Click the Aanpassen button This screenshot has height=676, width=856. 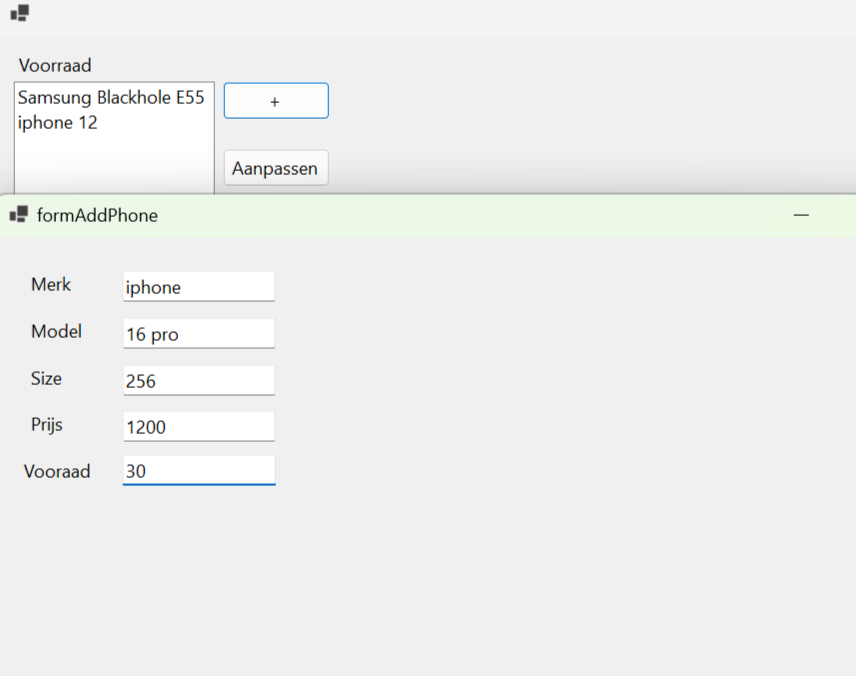(x=275, y=168)
